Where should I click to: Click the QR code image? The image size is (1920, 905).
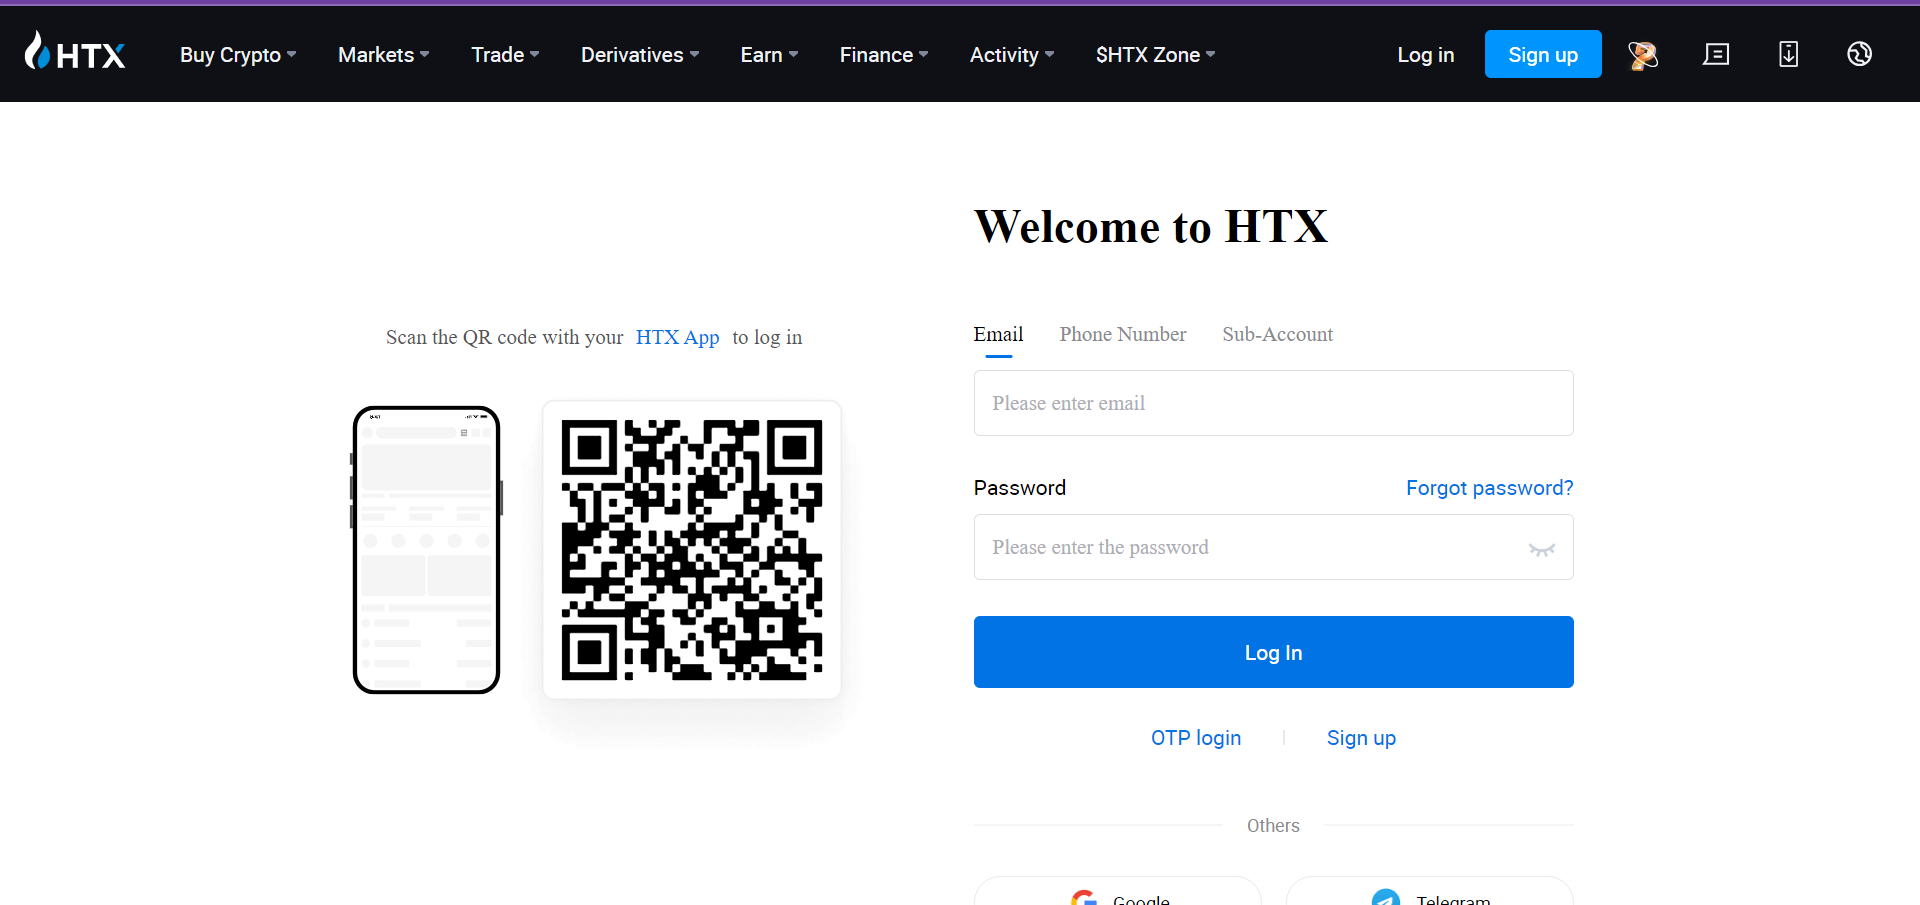[x=692, y=550]
